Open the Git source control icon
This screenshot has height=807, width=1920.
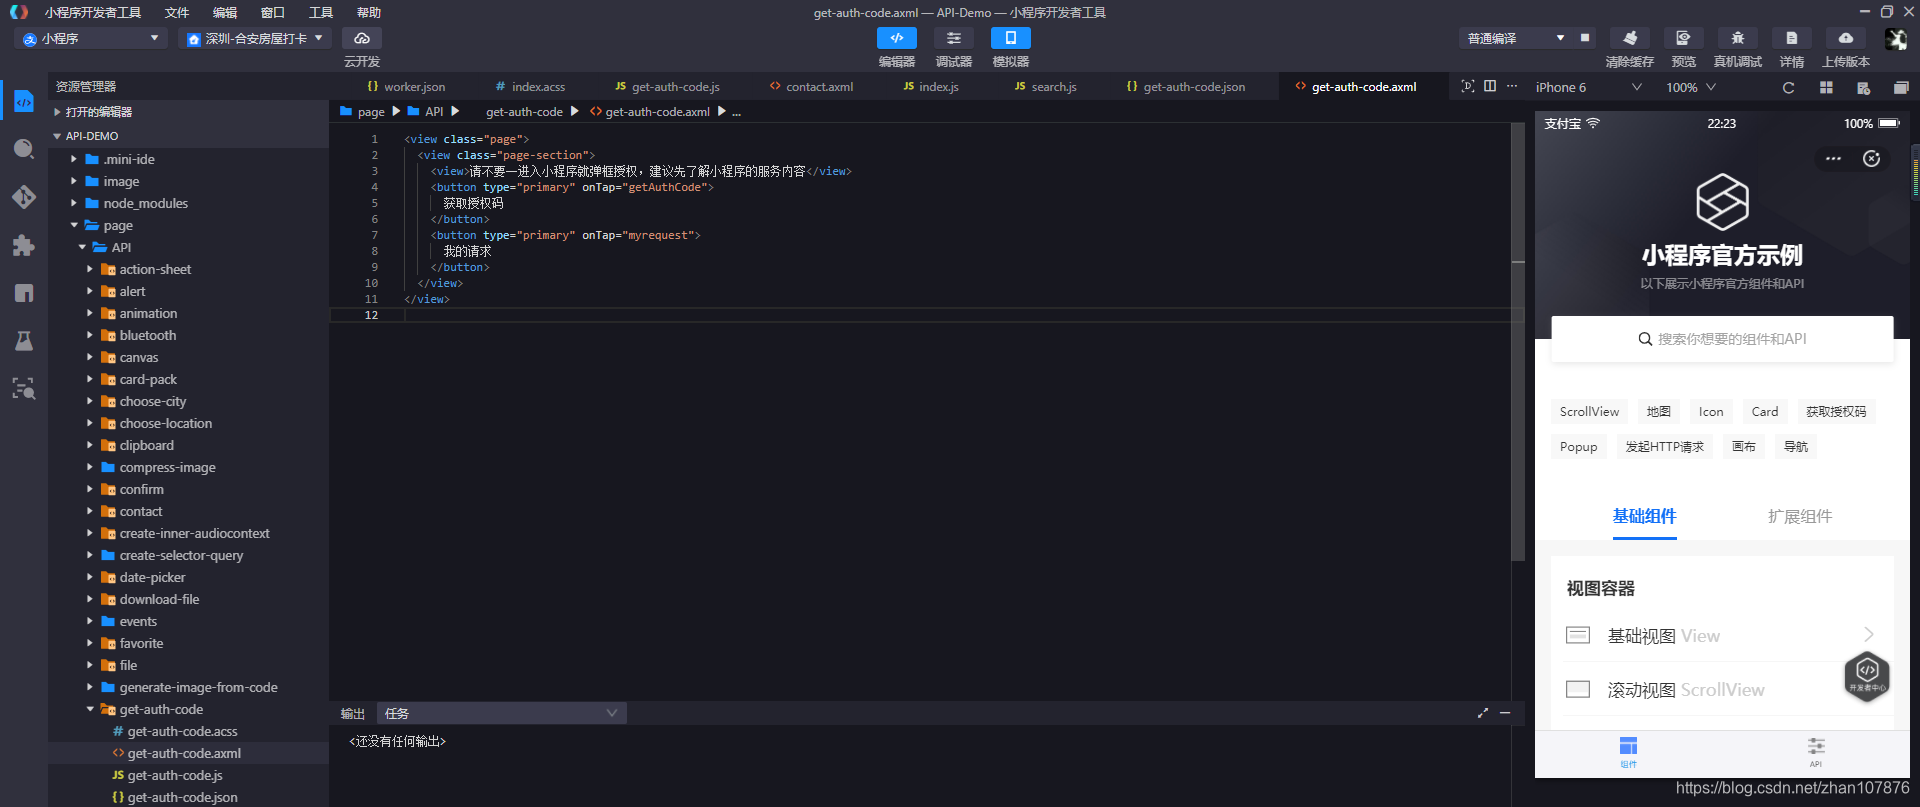point(24,197)
